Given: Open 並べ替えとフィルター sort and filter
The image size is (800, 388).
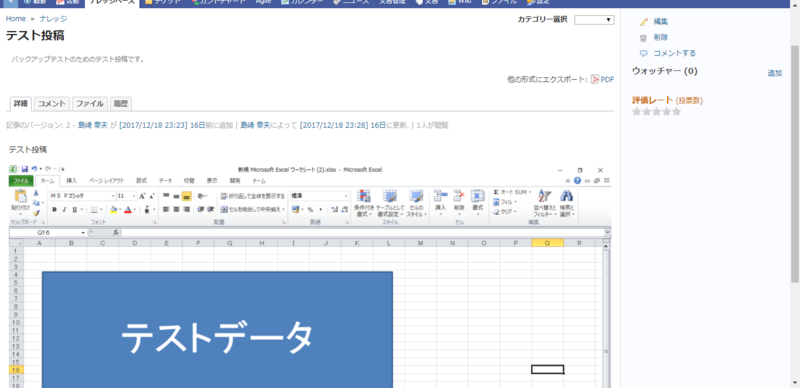Looking at the screenshot, I should [545, 203].
